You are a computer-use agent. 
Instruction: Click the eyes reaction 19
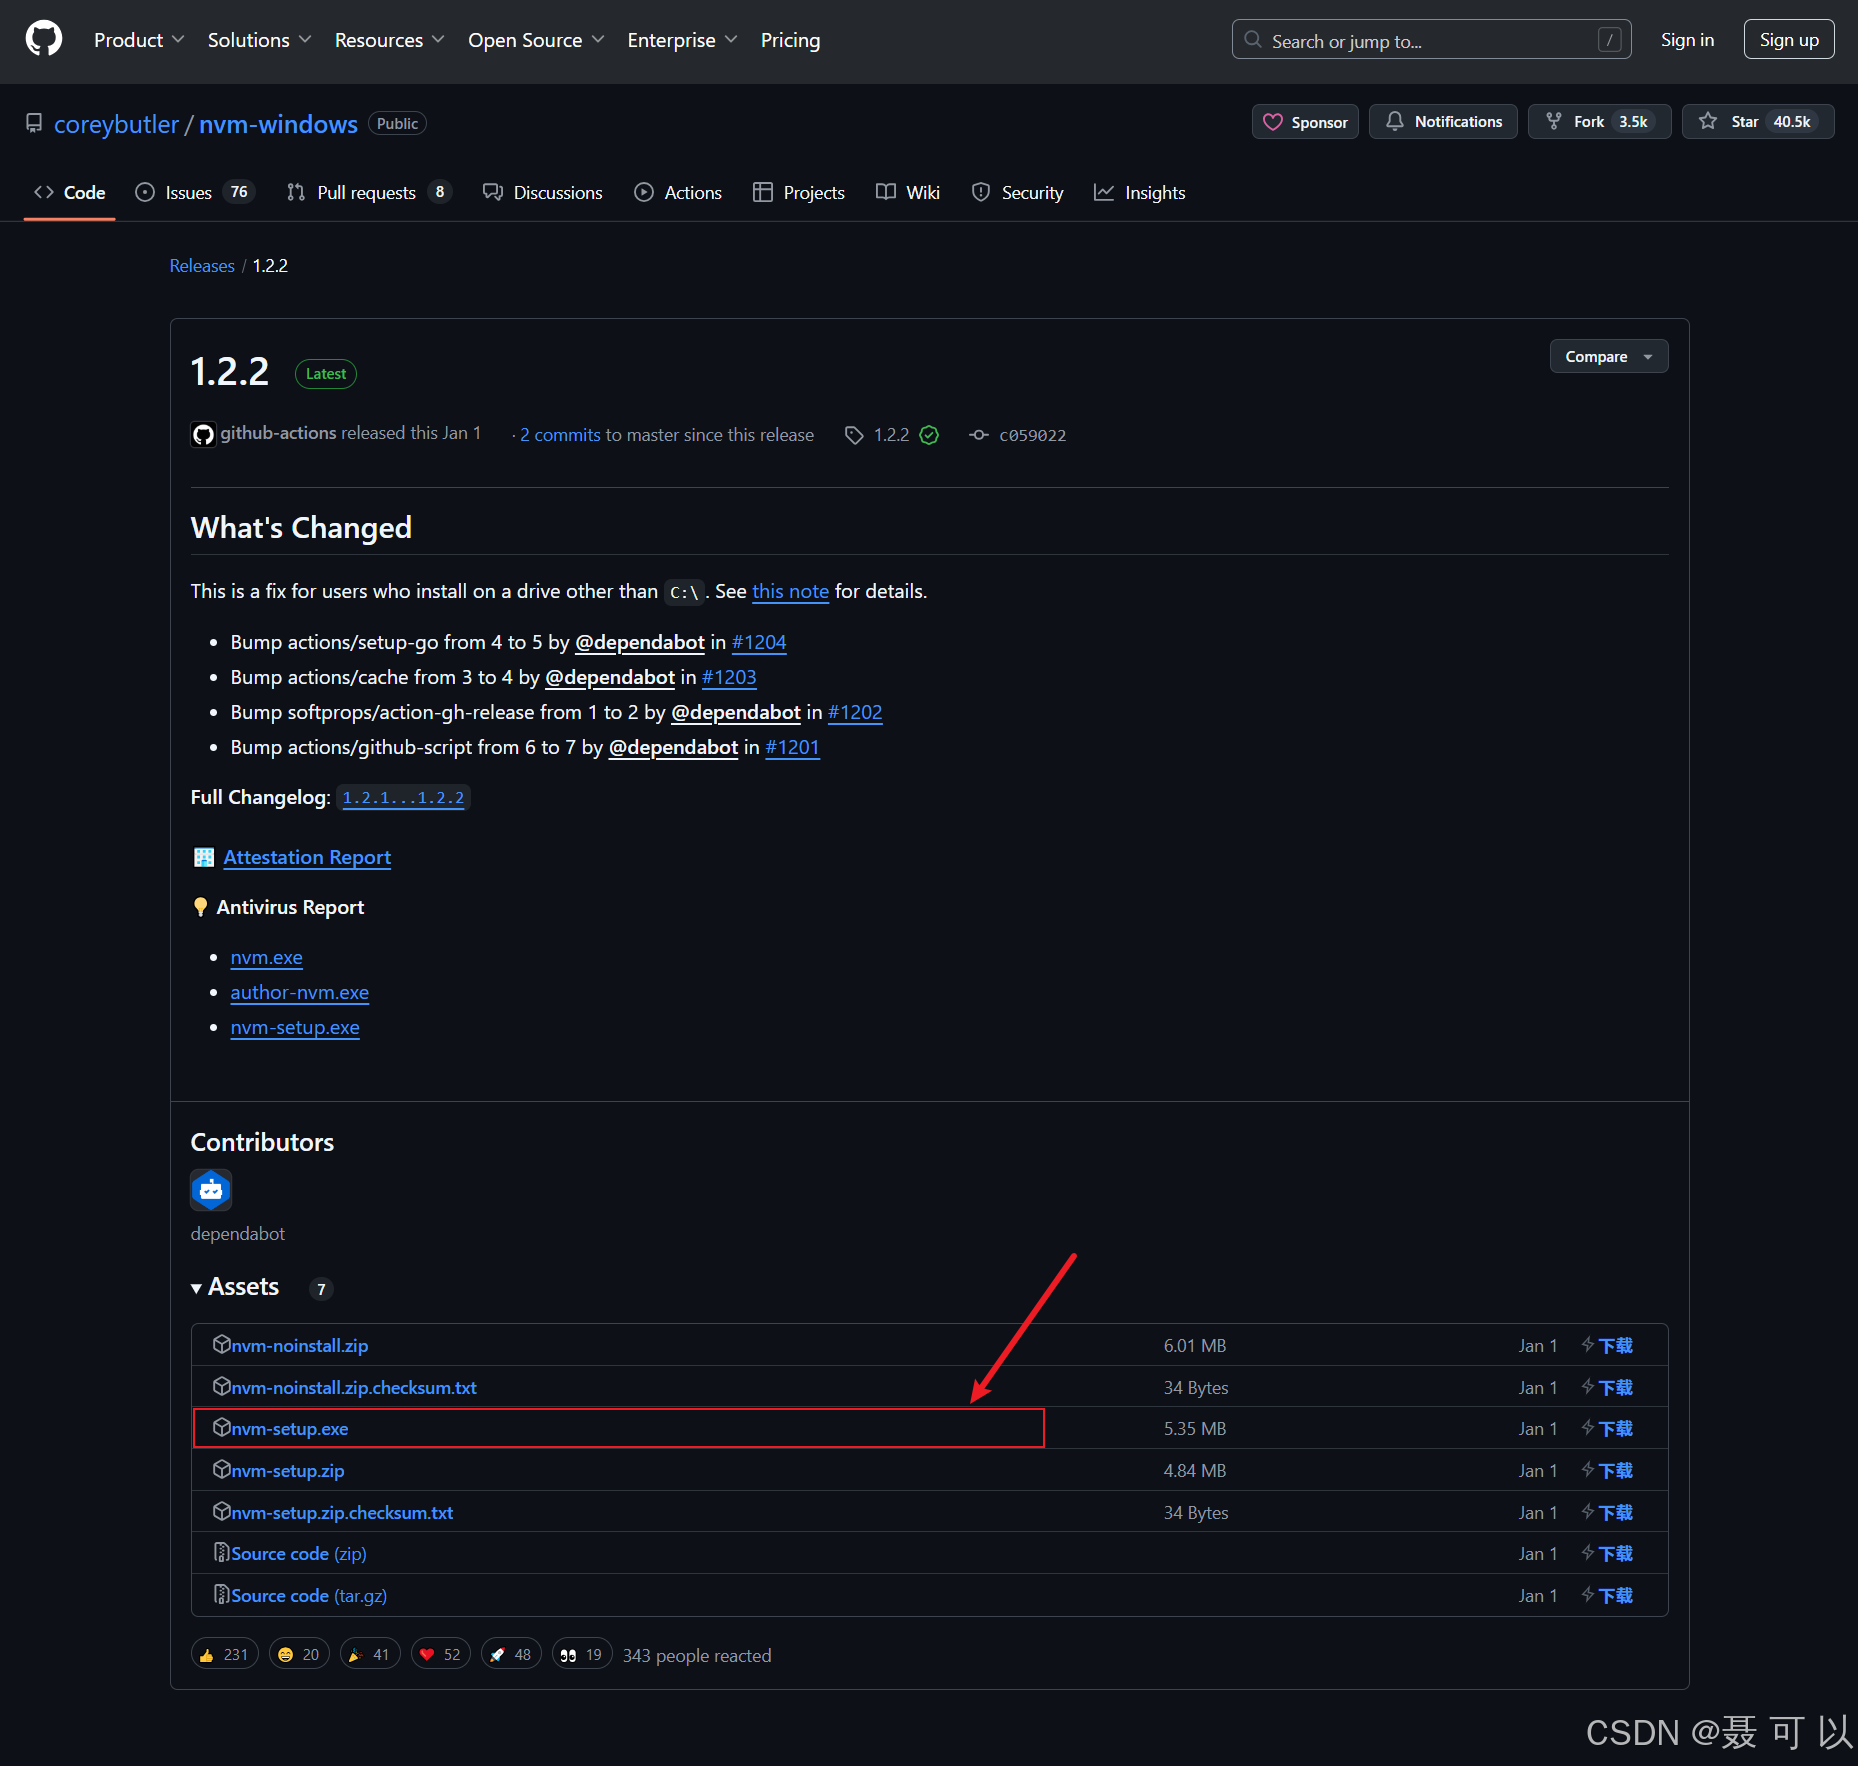click(582, 1655)
